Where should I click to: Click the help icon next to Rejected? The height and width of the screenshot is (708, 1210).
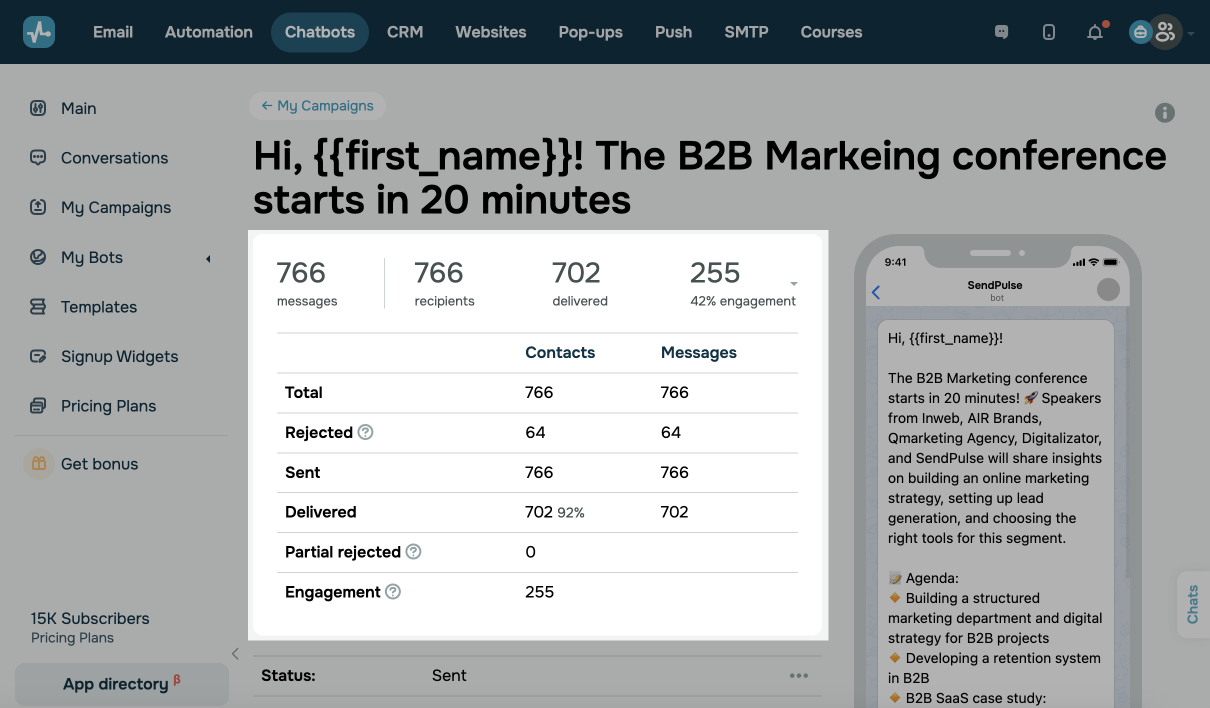(366, 432)
